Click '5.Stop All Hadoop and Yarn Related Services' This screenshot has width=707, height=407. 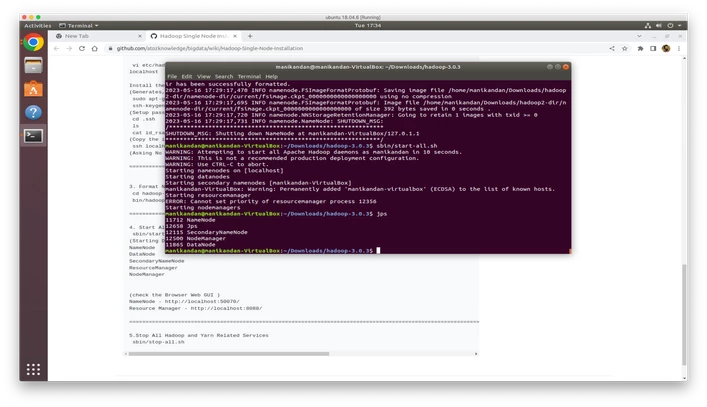pos(198,335)
